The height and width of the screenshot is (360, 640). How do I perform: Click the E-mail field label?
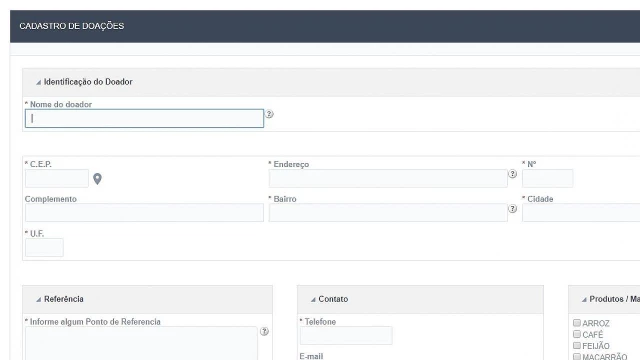coord(311,356)
